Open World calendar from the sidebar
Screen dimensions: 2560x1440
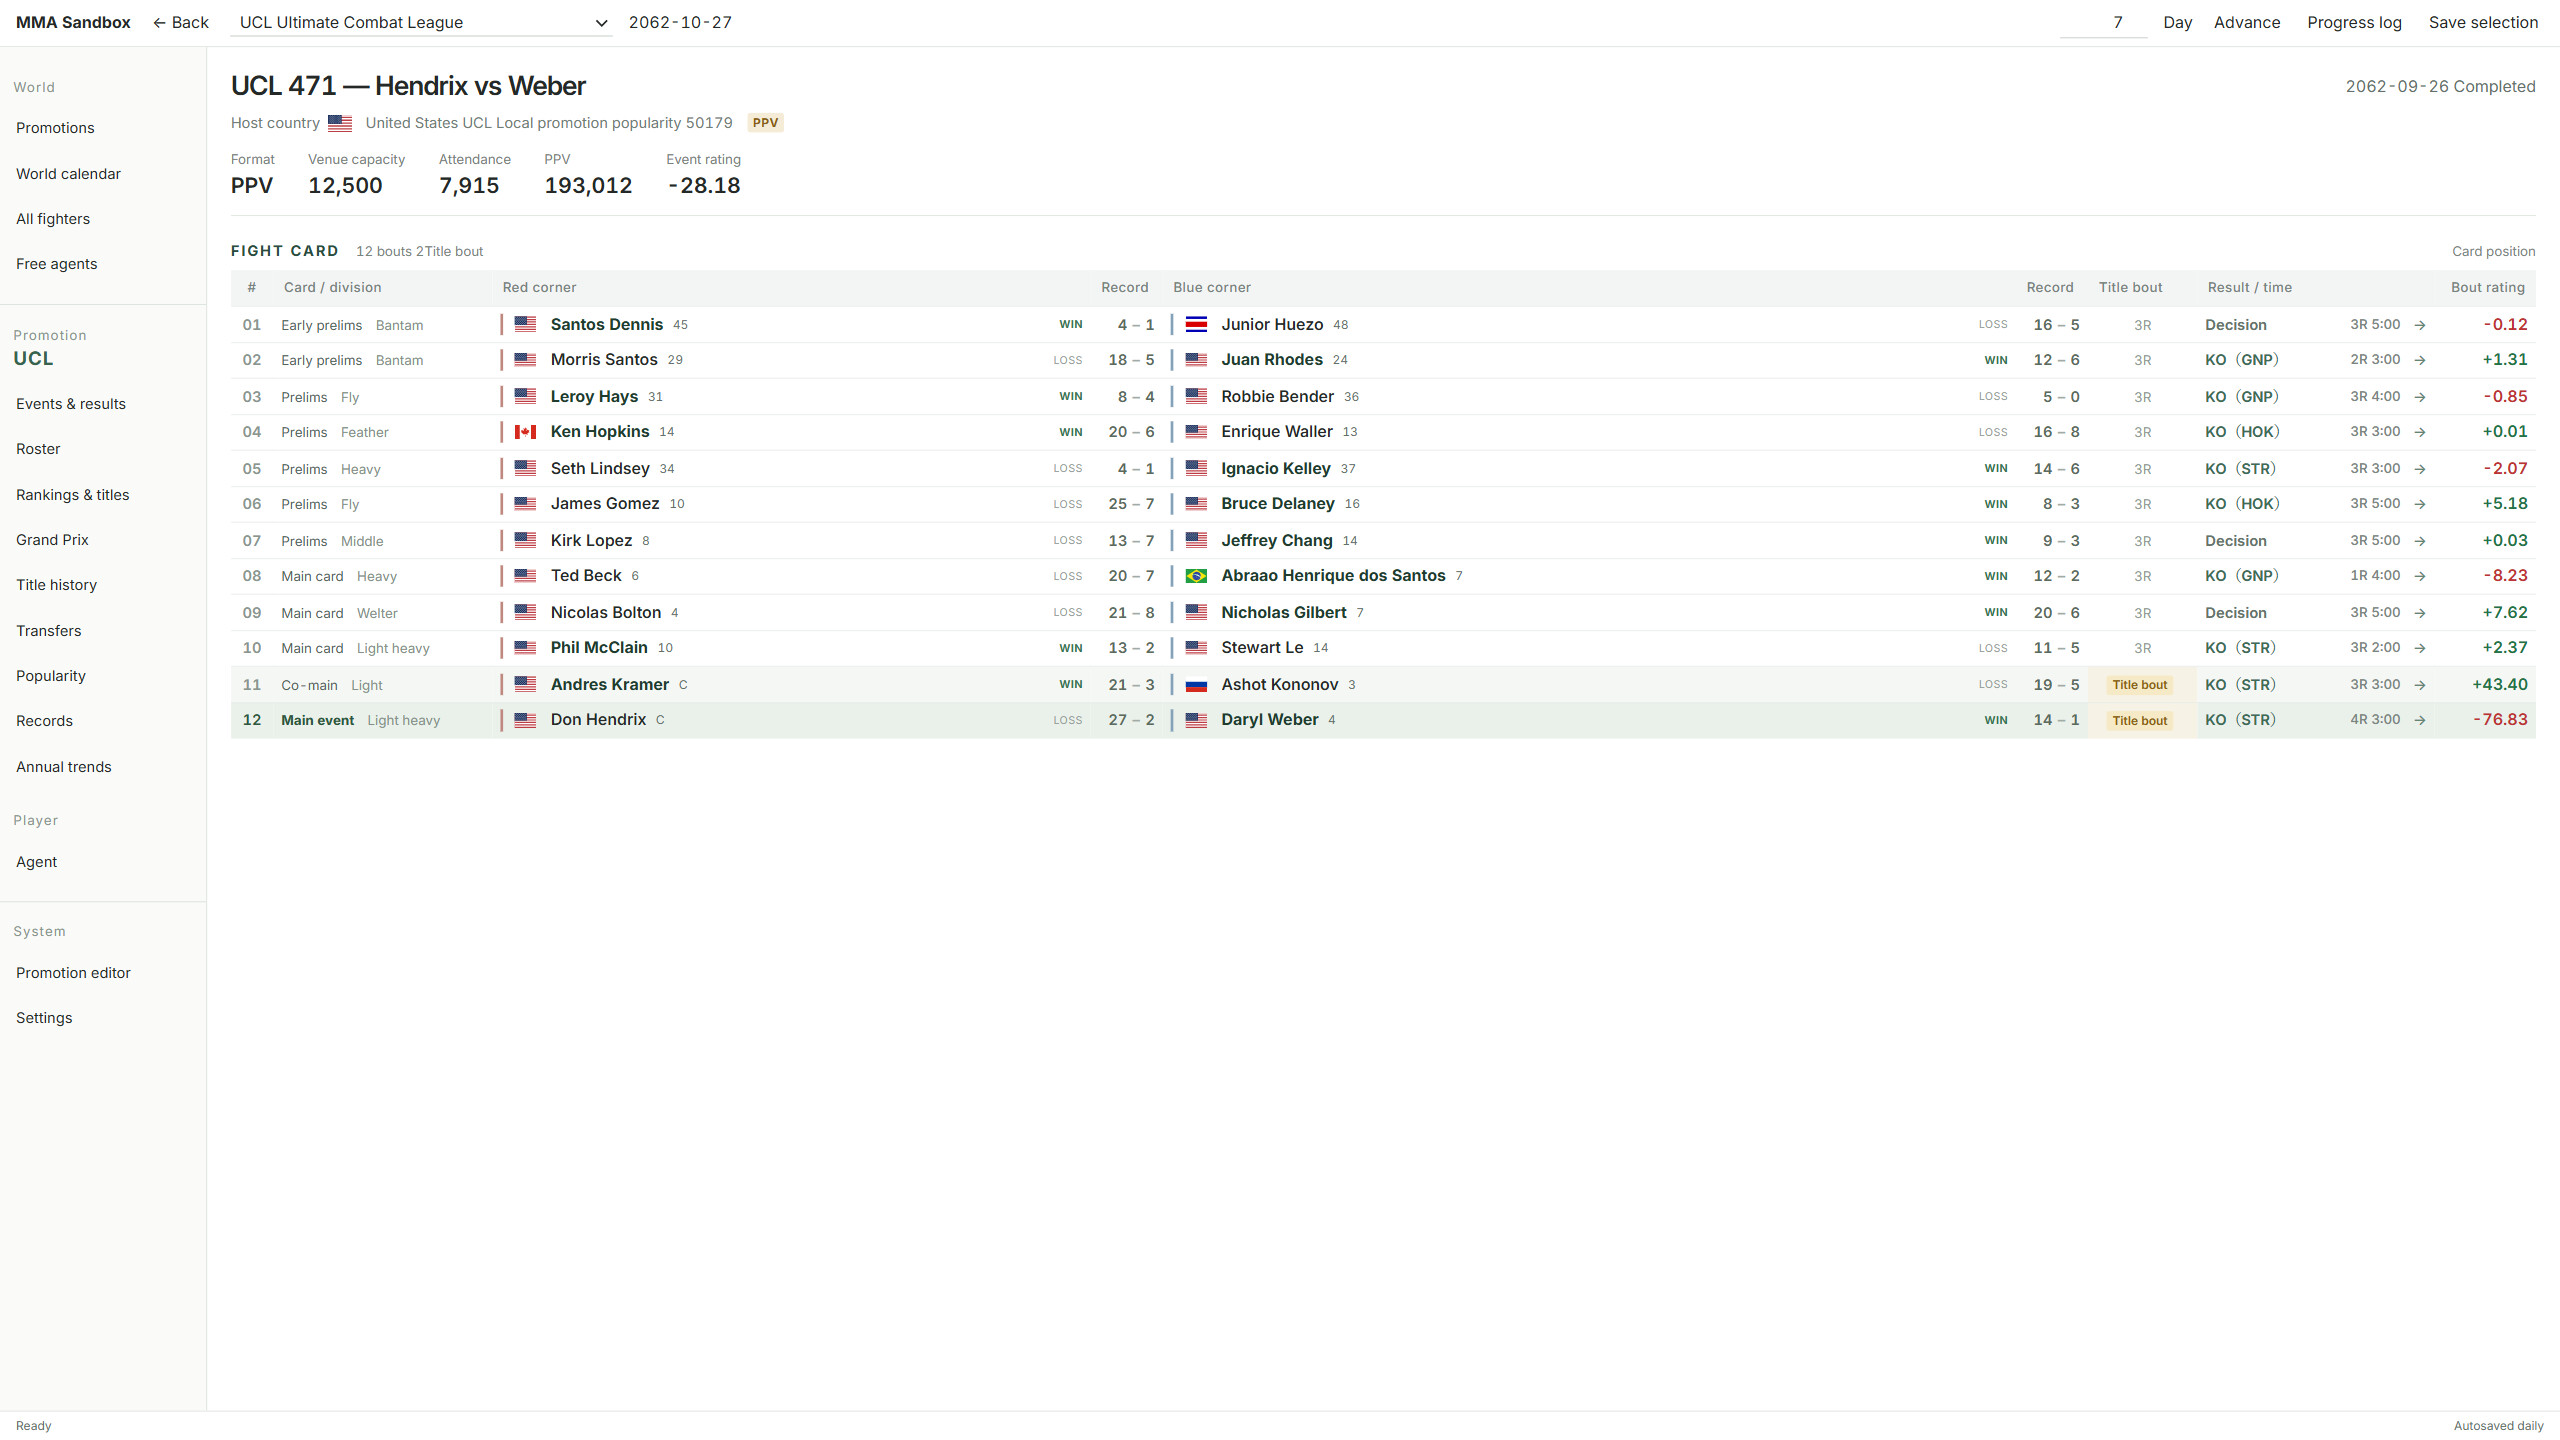[x=68, y=174]
